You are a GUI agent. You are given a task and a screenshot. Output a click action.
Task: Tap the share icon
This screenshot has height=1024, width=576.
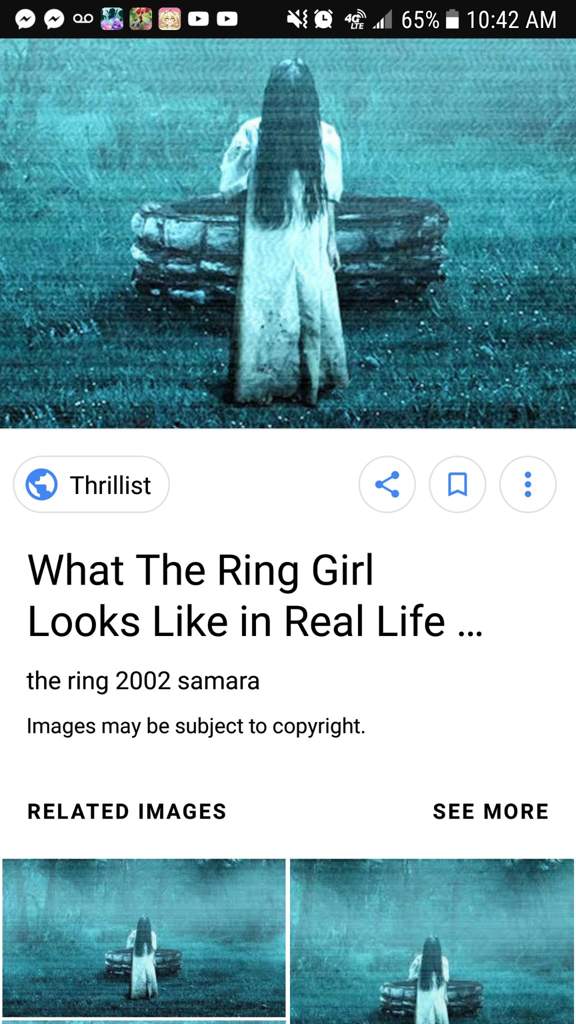tap(387, 485)
